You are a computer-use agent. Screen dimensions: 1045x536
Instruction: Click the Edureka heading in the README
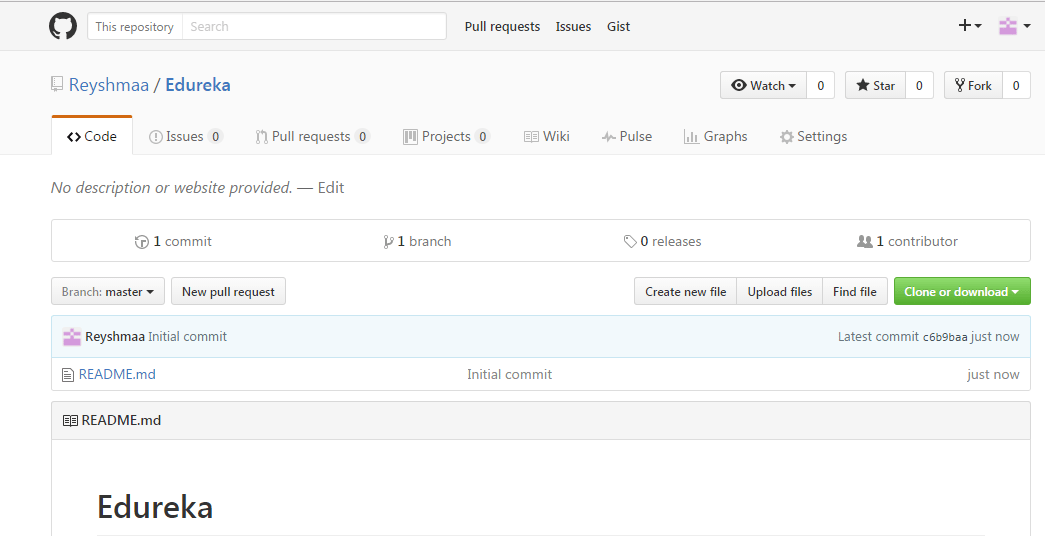155,507
